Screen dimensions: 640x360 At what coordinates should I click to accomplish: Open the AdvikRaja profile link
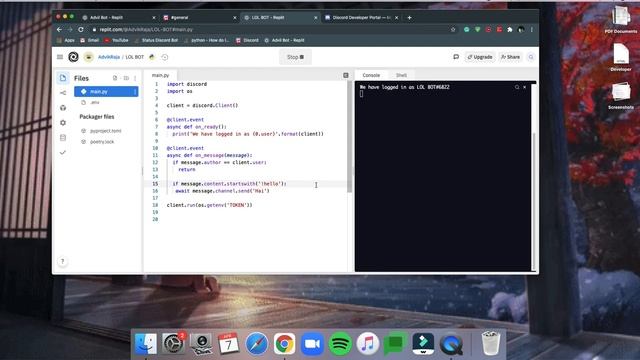tap(109, 57)
